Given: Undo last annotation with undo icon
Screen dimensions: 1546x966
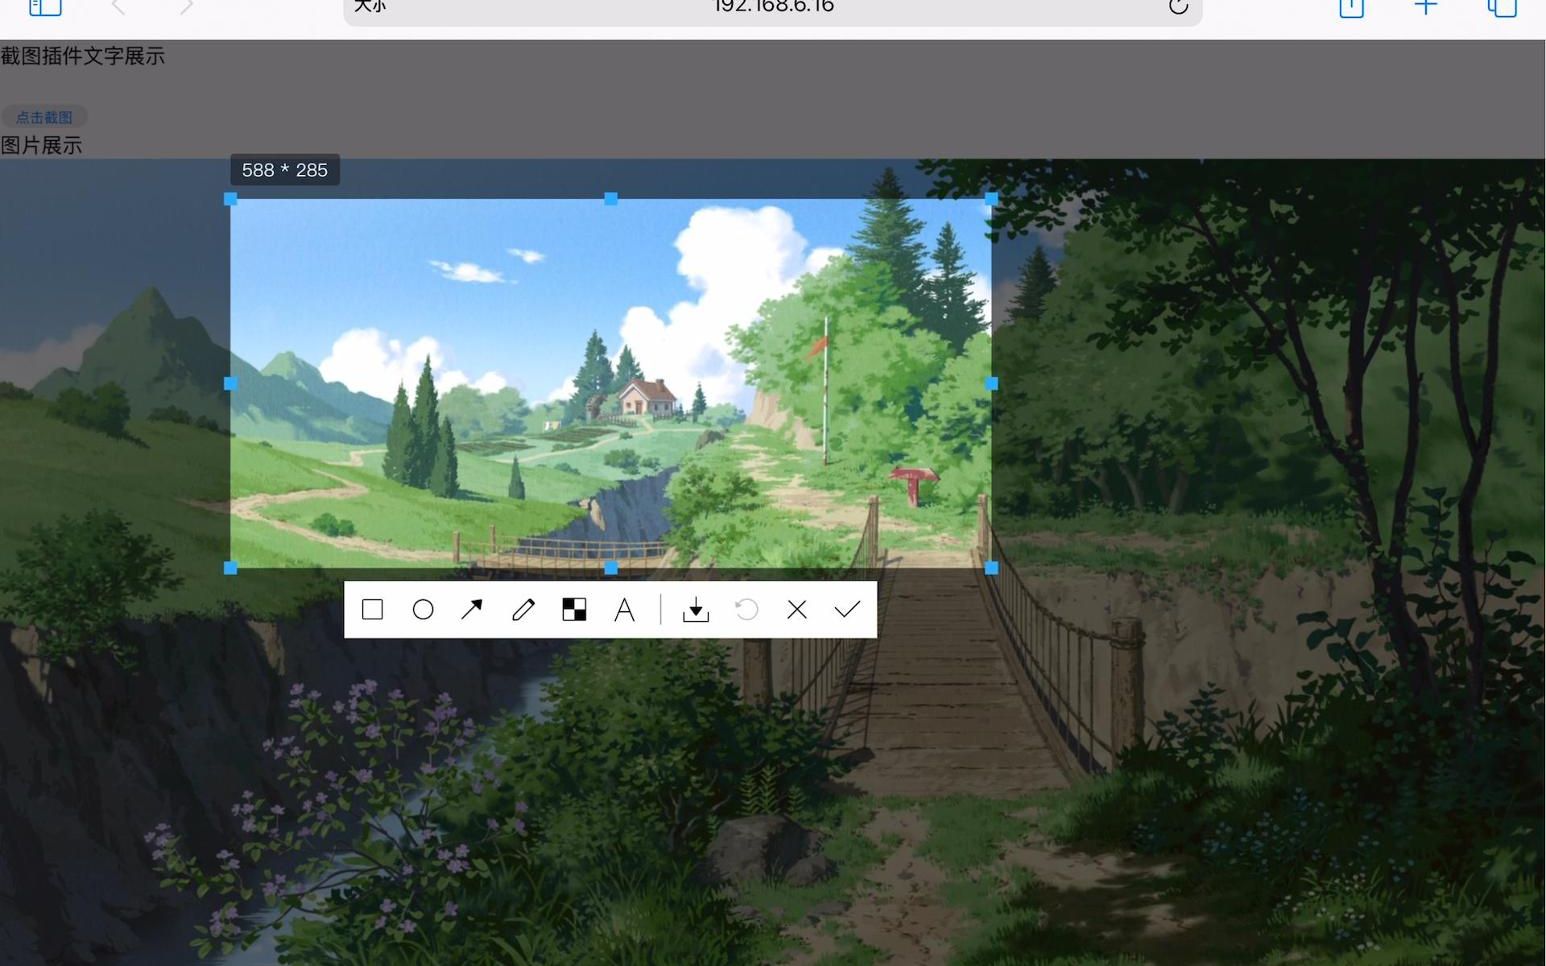Looking at the screenshot, I should [746, 609].
